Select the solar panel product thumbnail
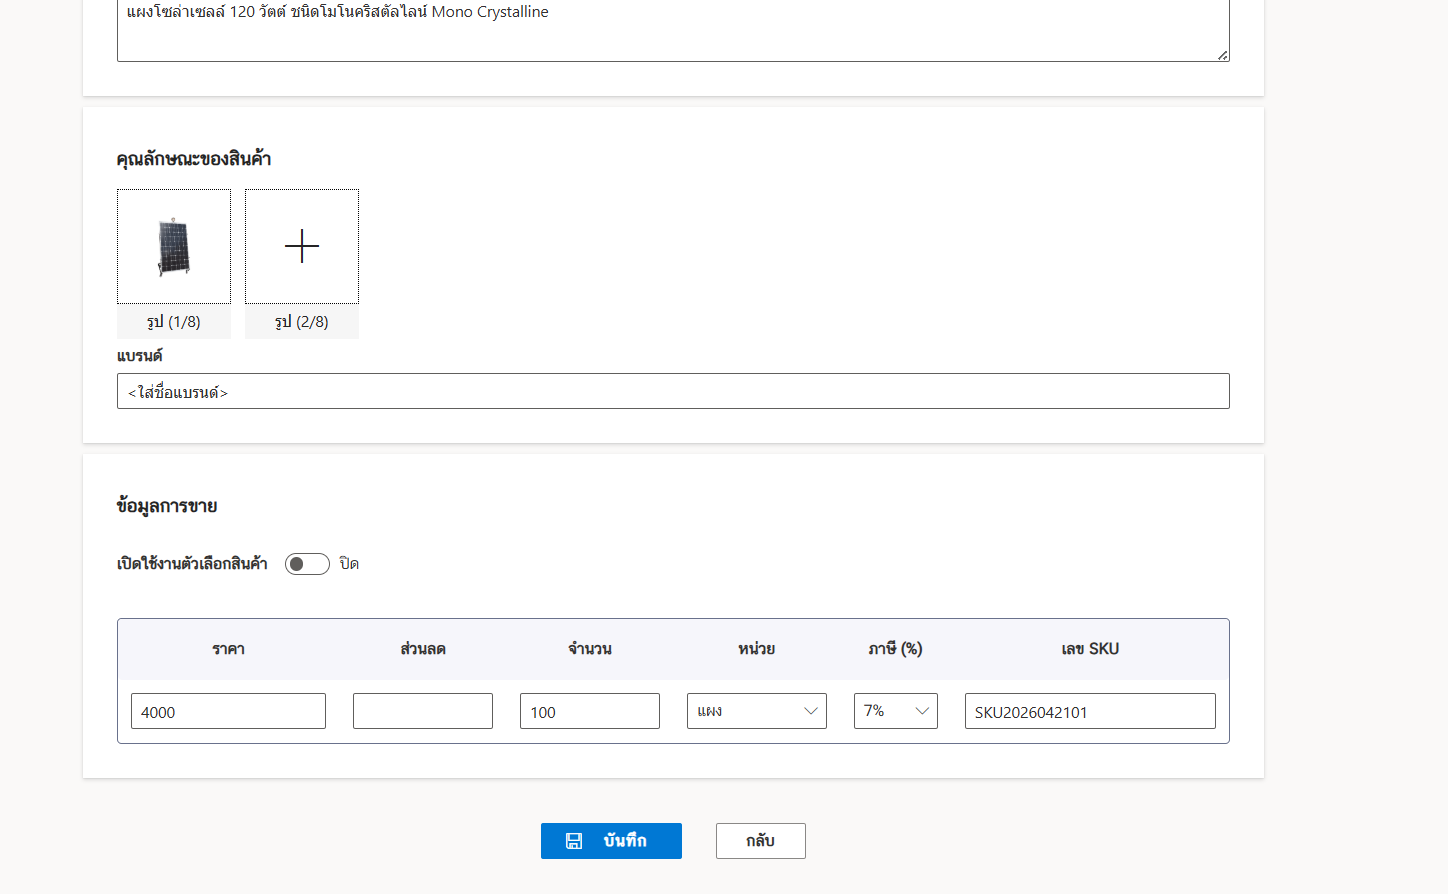 point(174,246)
